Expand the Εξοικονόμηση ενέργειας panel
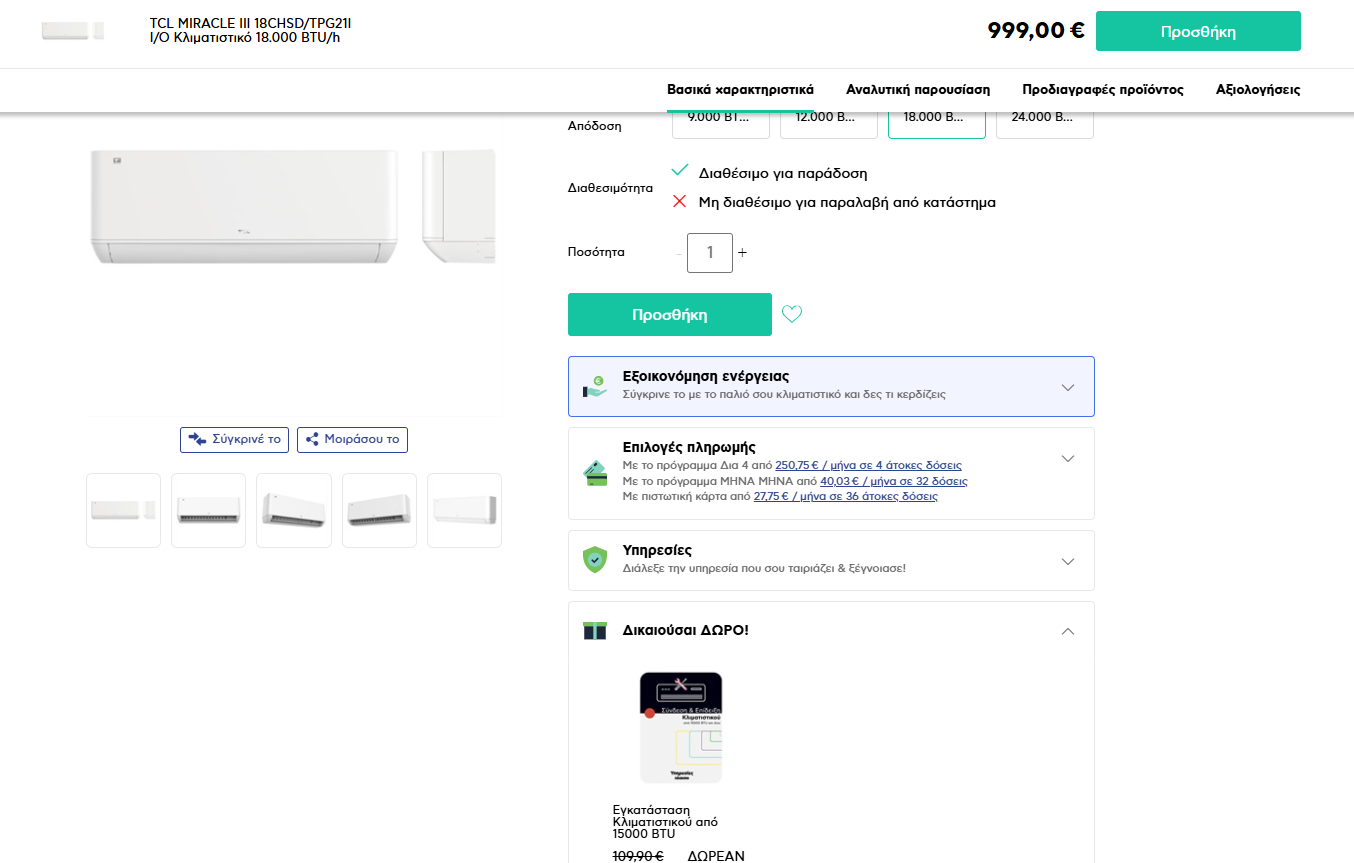 [x=831, y=386]
